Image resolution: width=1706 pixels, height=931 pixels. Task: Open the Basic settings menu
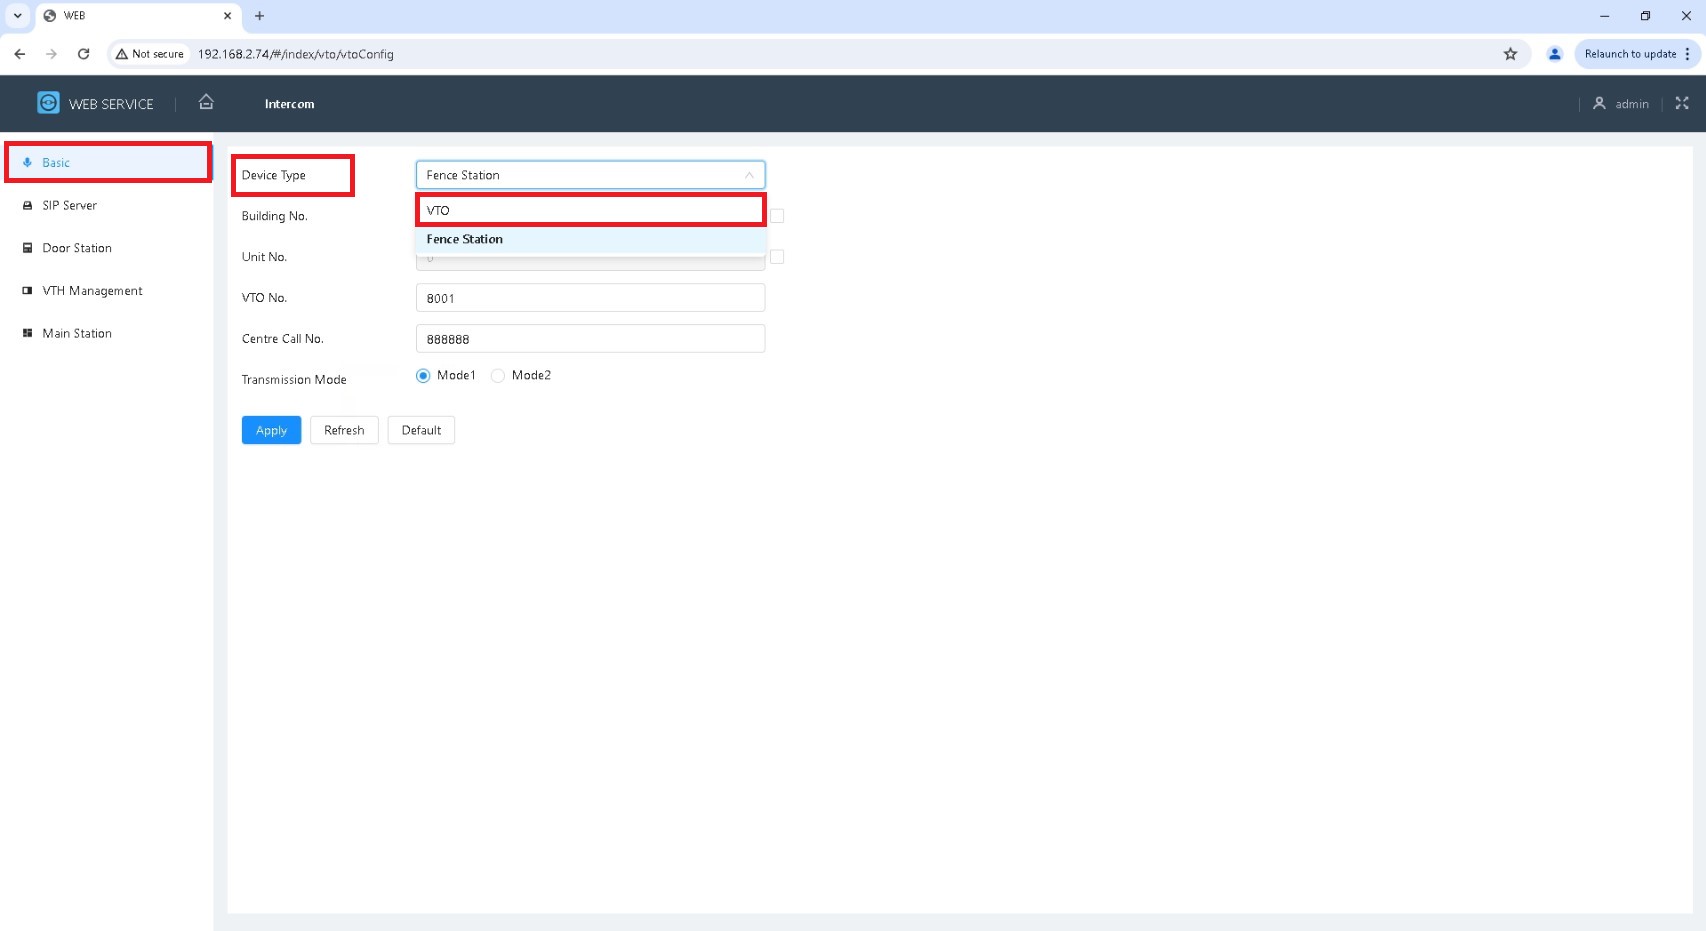point(107,163)
